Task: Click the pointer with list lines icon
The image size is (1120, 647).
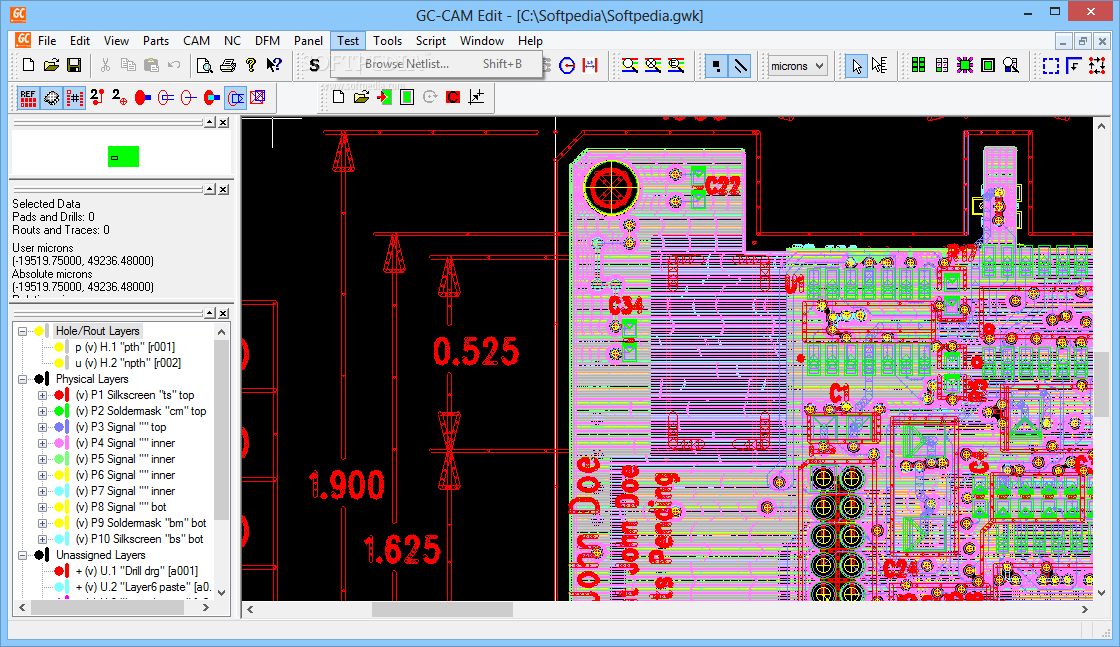Action: click(x=879, y=66)
